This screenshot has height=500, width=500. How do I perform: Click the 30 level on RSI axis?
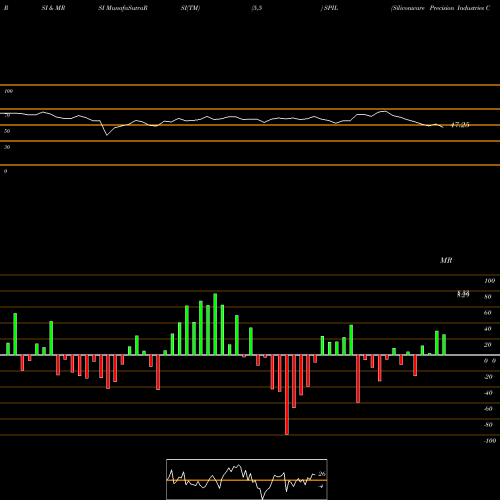pos(7,147)
